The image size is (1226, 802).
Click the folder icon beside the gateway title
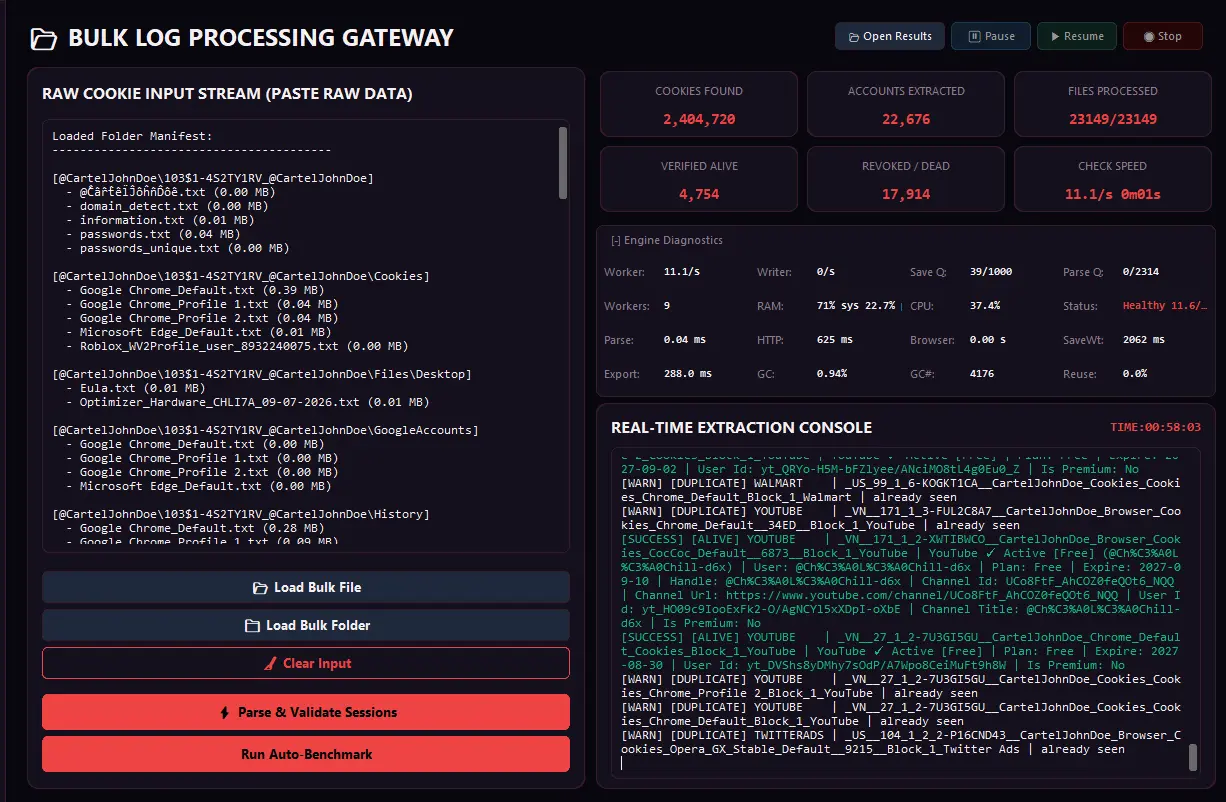pos(43,39)
